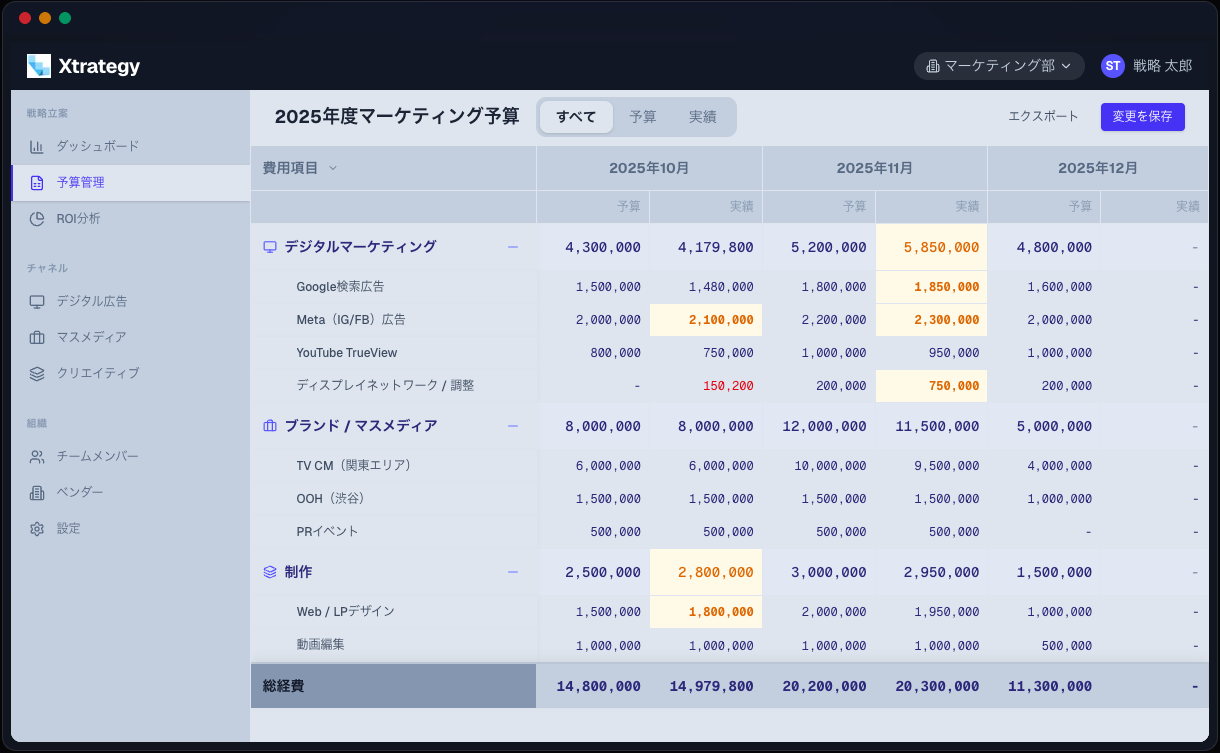Collapse the デジタルマーケティング row group

513,246
